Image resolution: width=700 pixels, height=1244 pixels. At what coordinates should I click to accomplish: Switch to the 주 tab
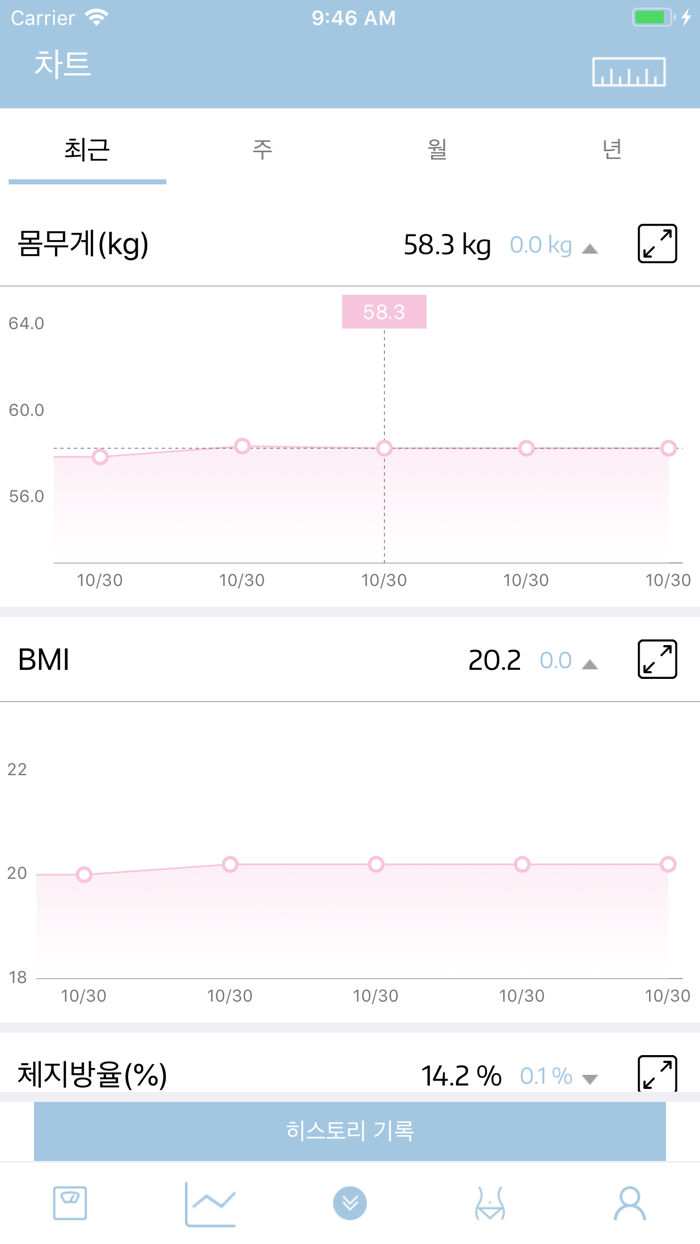coord(262,150)
